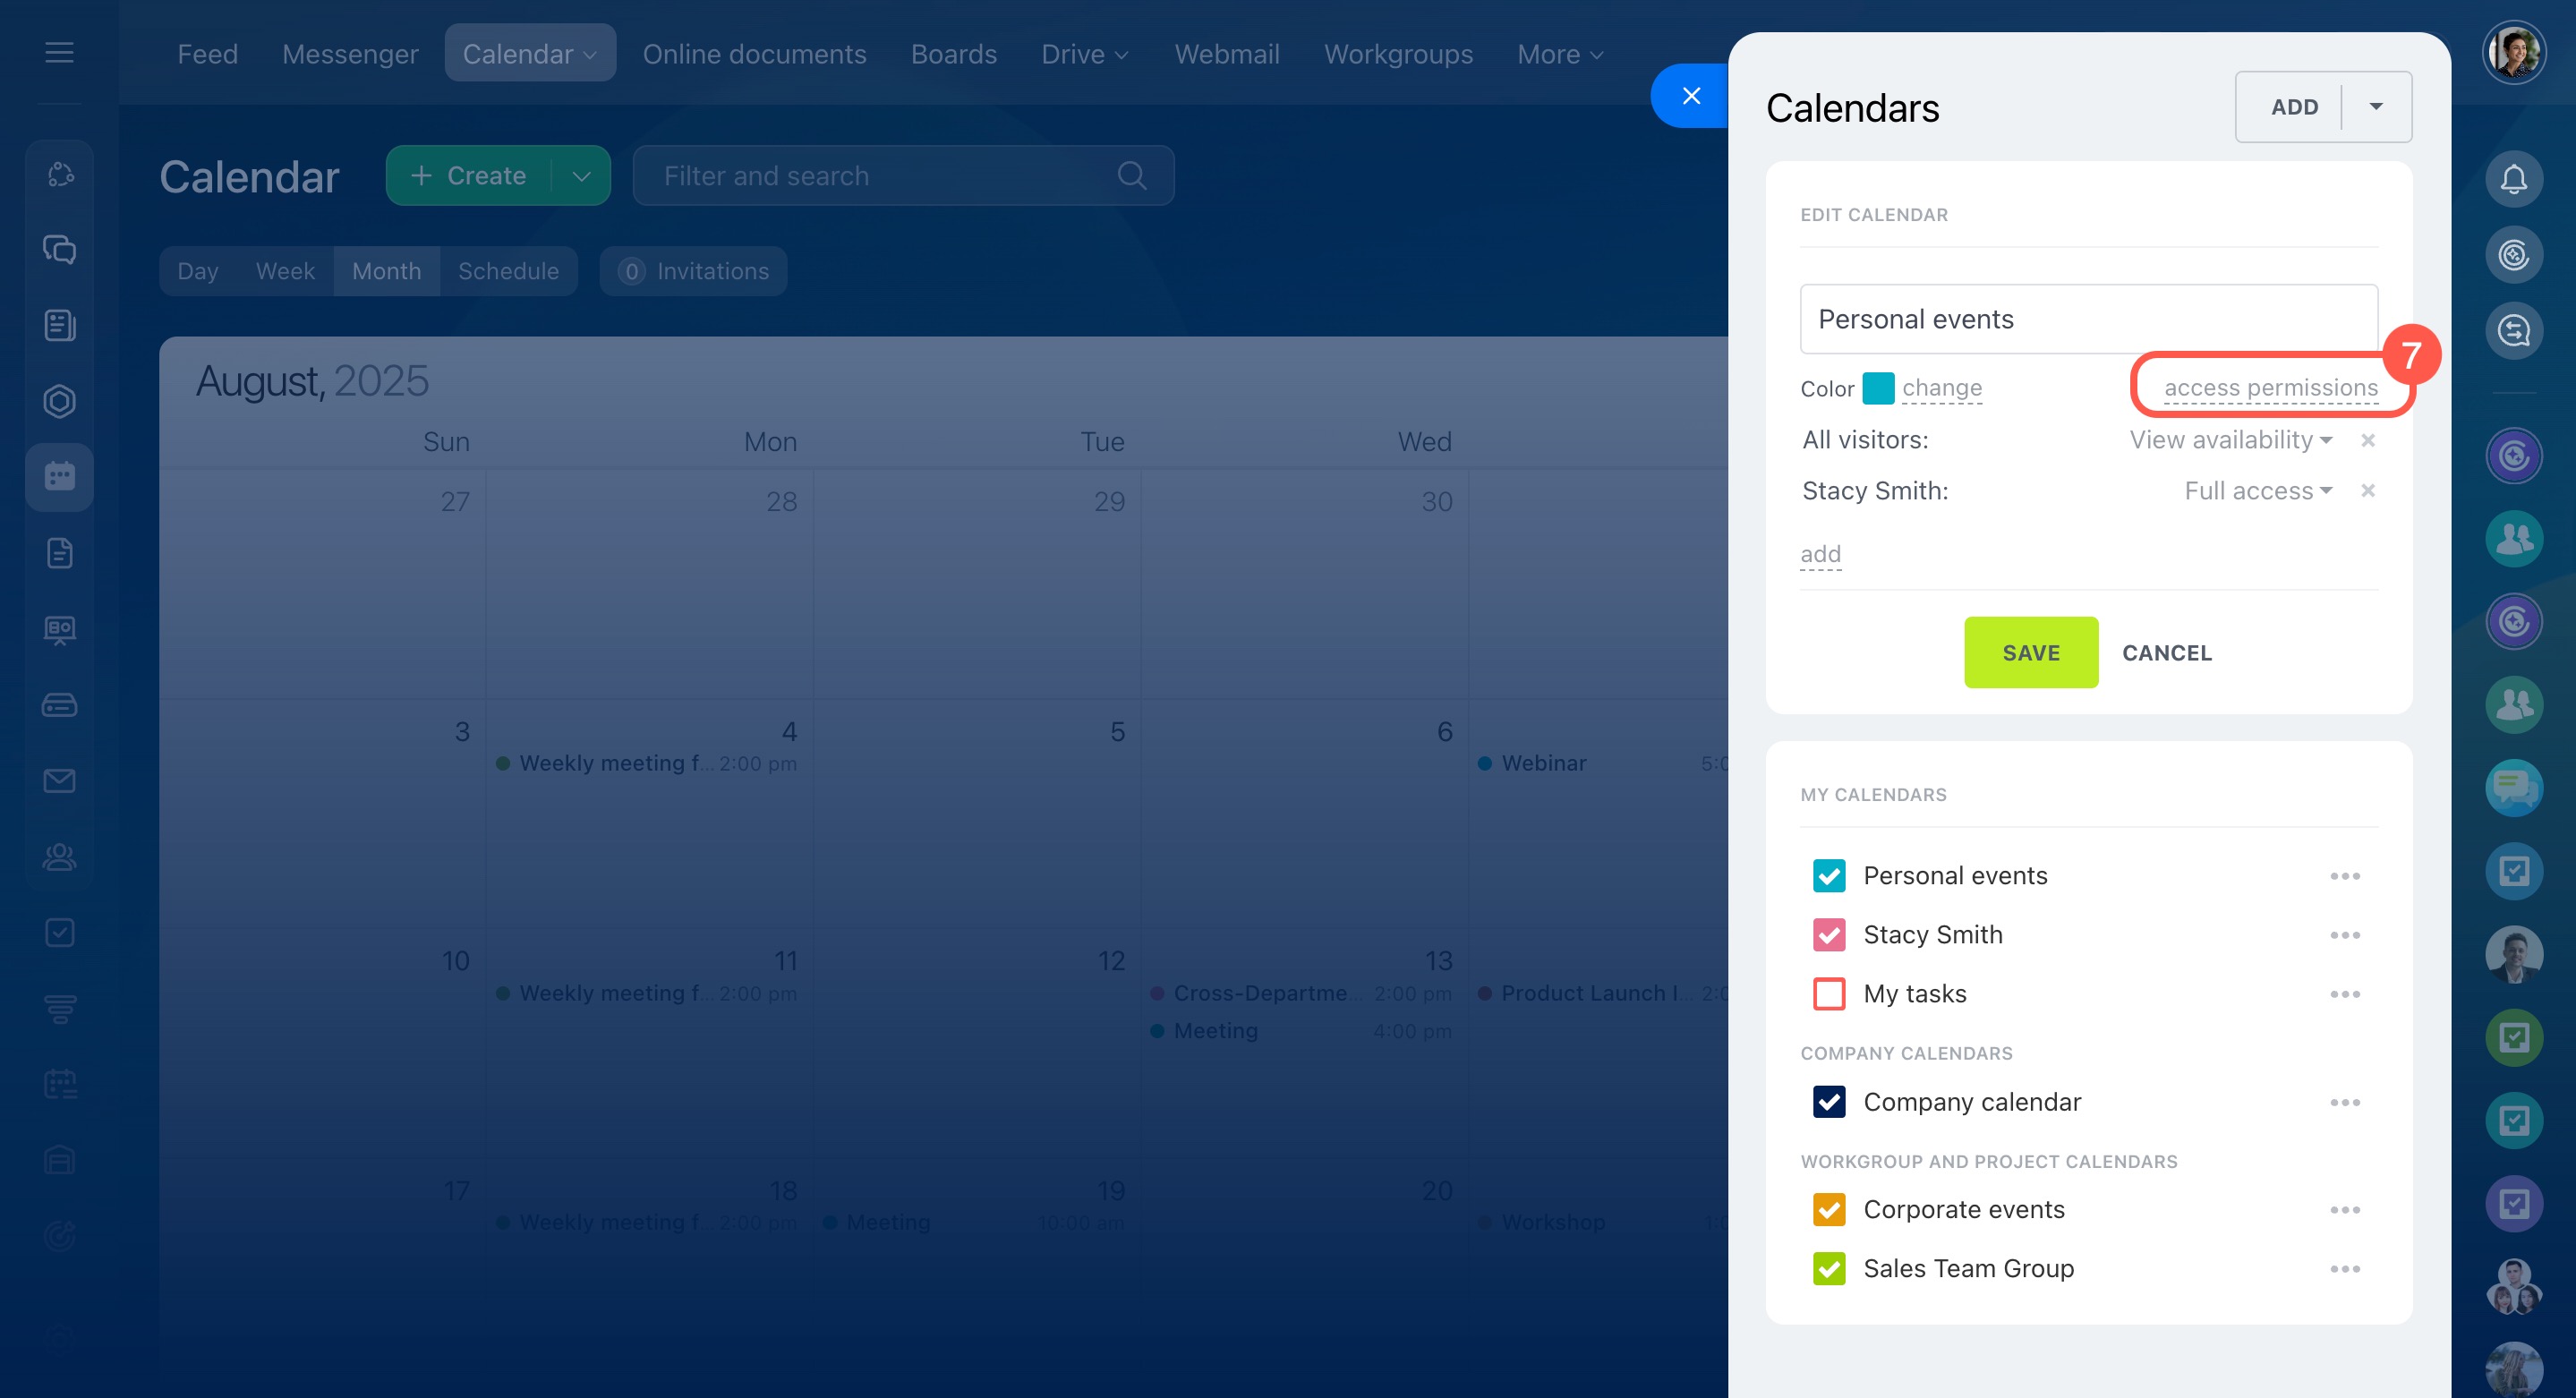Open the chat bubbles sidebar icon
The height and width of the screenshot is (1398, 2576).
(x=59, y=249)
